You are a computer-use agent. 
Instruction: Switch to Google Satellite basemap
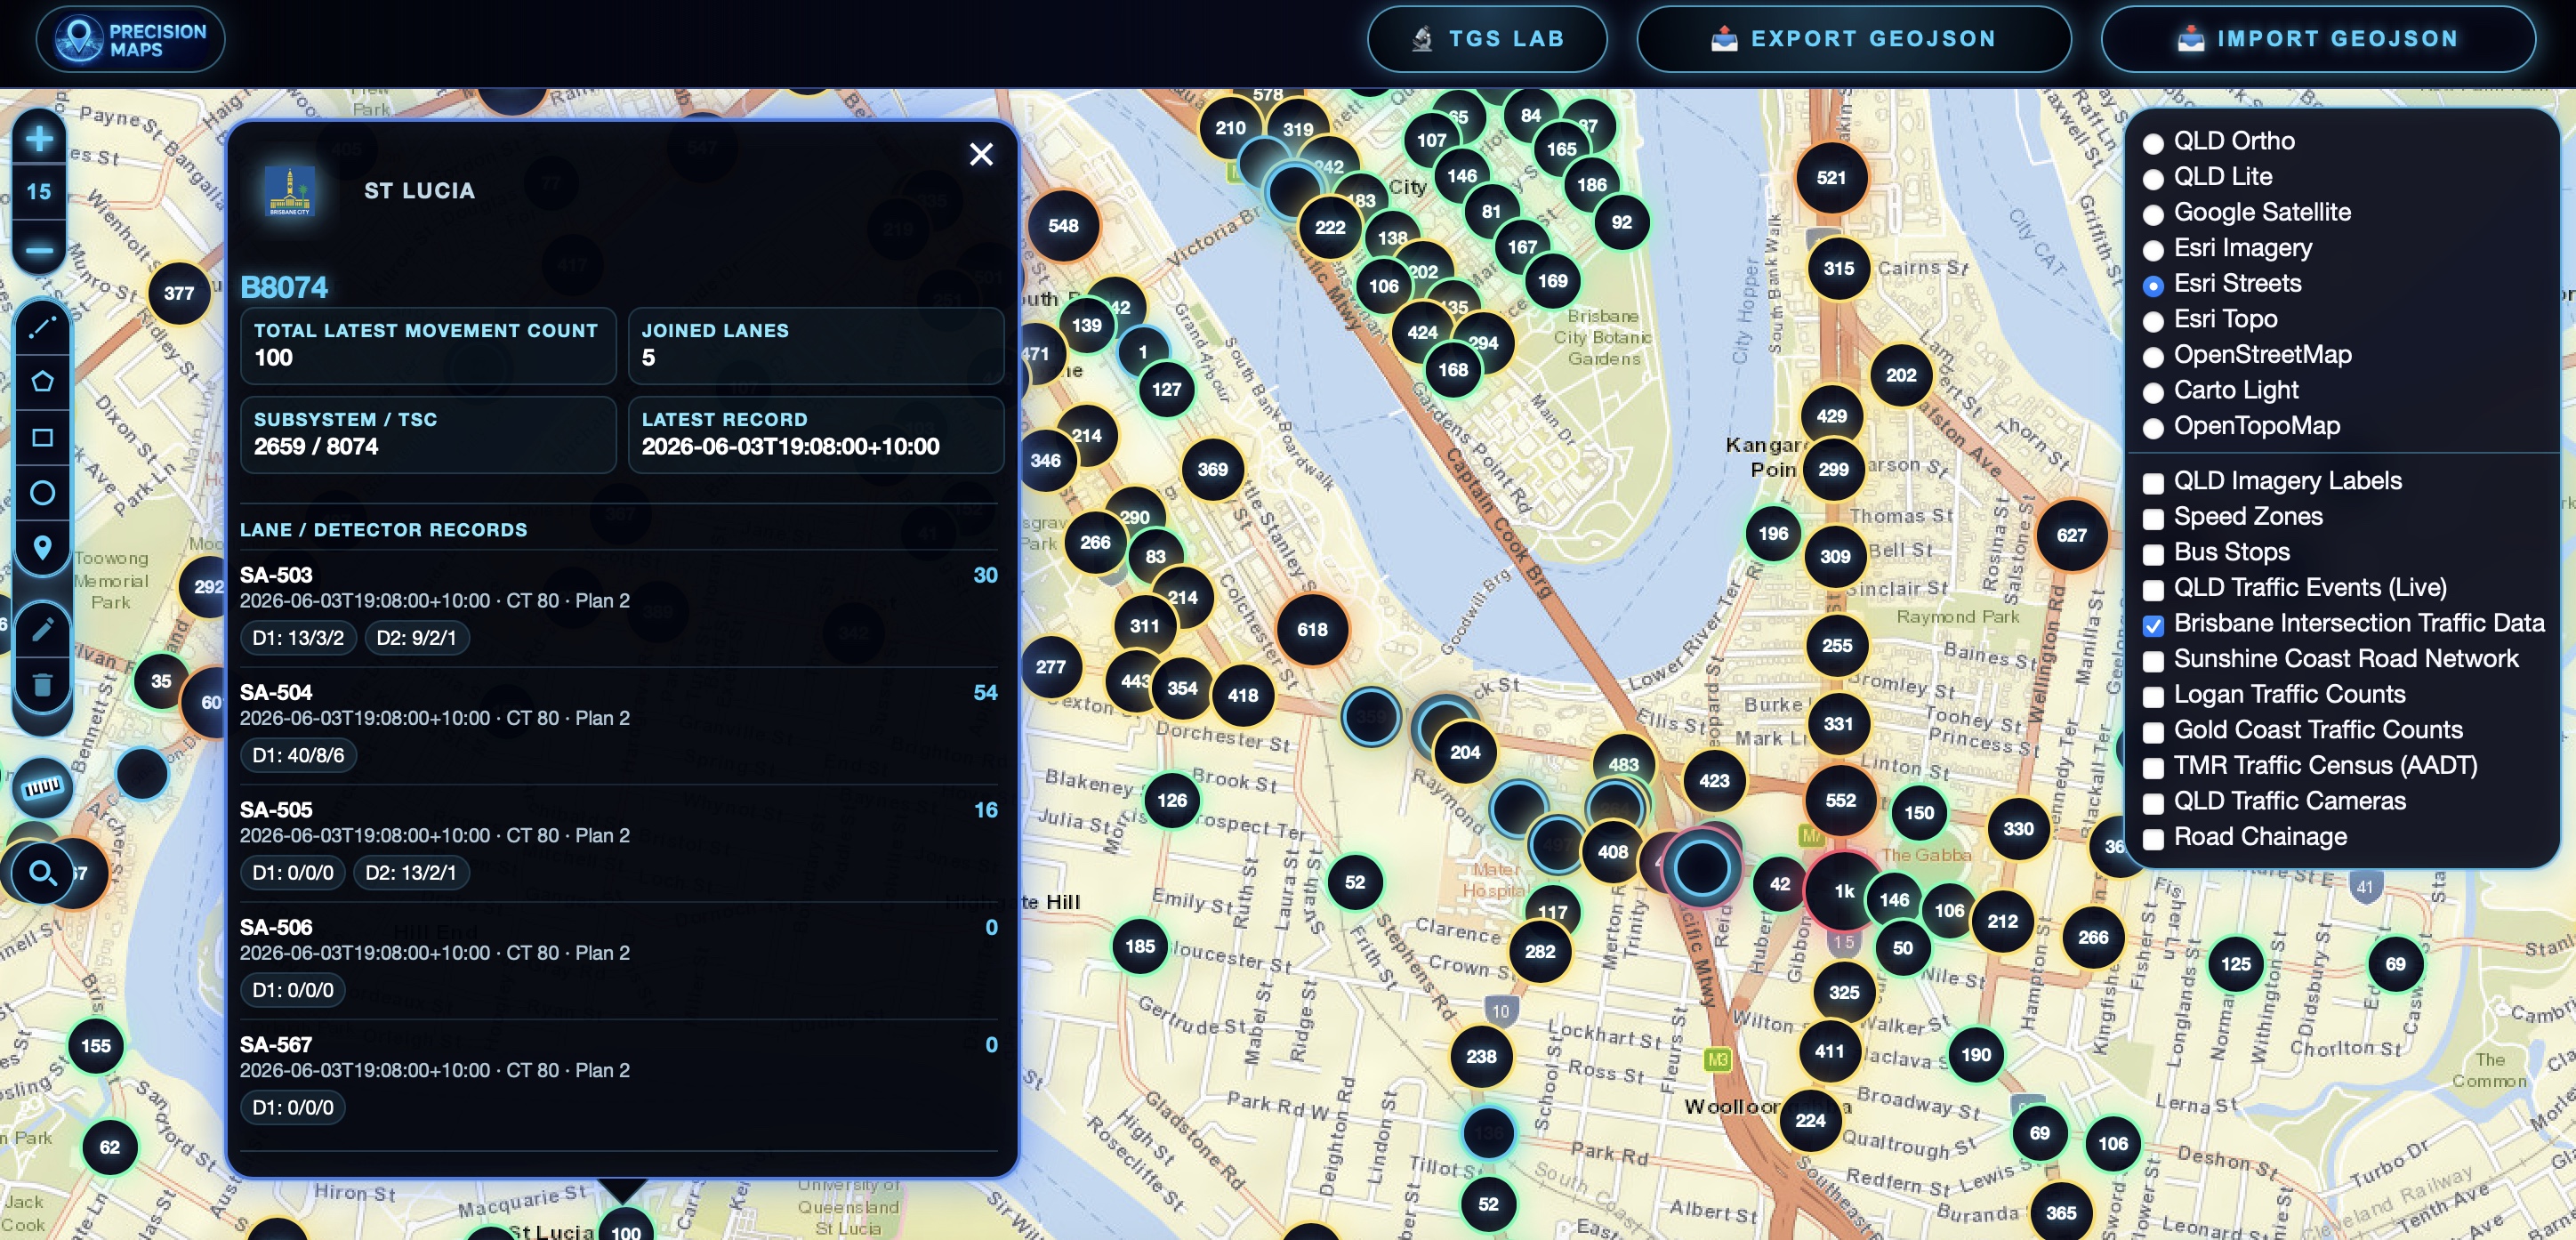(2153, 214)
